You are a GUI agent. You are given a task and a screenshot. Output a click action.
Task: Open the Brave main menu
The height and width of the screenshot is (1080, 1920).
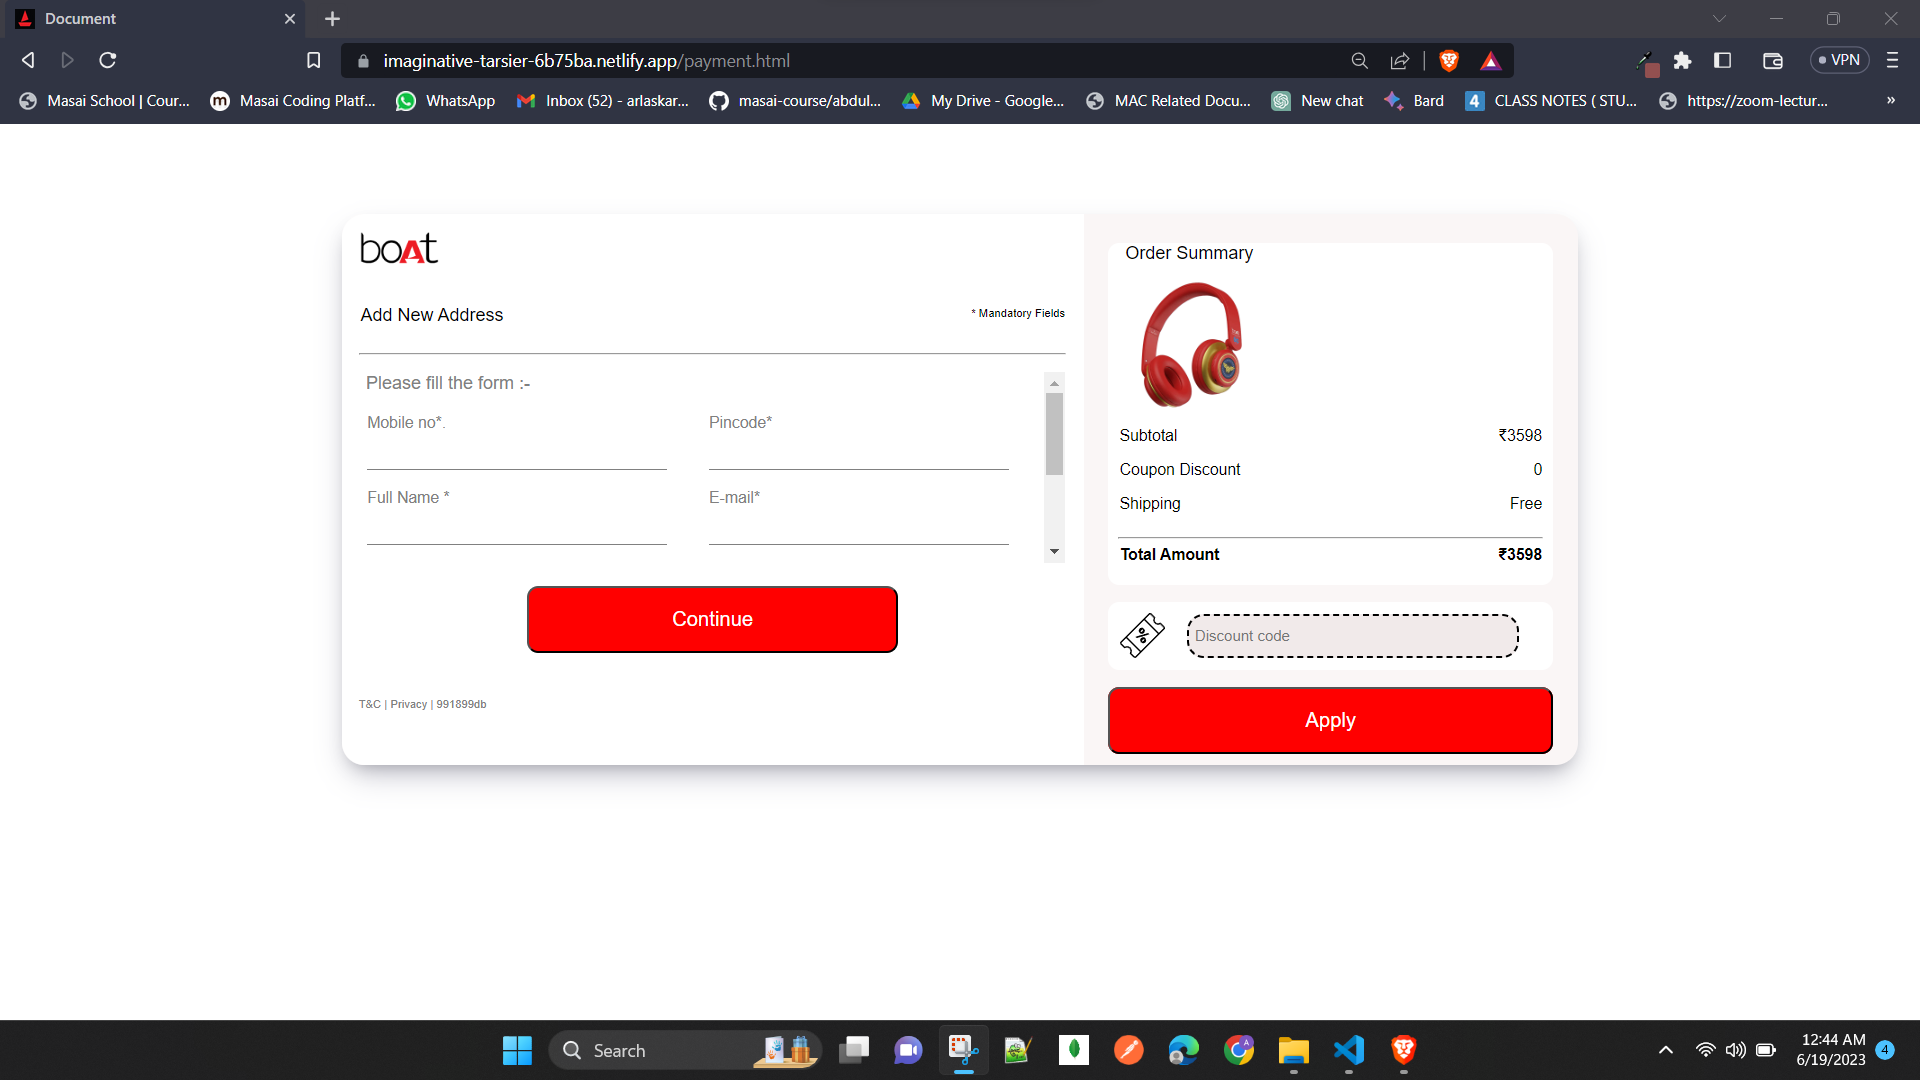tap(1892, 61)
